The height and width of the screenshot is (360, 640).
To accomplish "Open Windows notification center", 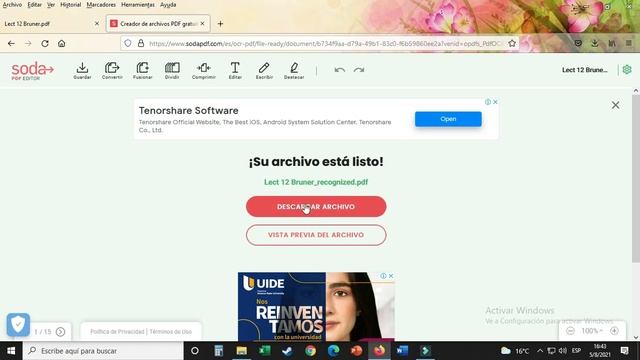I will [625, 351].
